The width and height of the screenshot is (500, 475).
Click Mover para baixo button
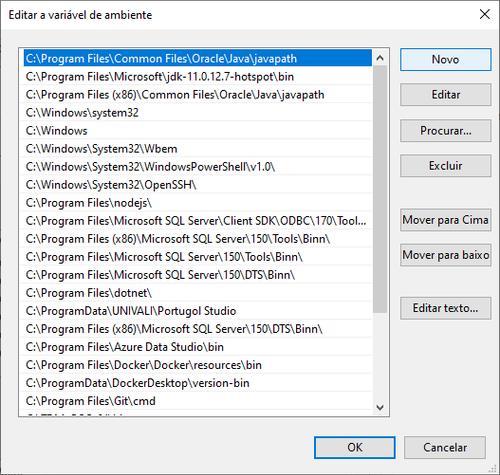446,255
